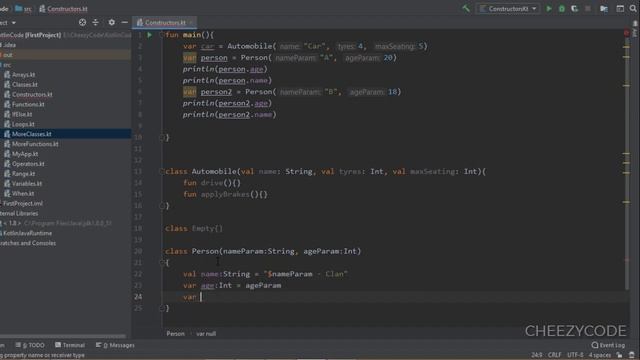
Task: Open the Project Structure icon
Action: 604,9
